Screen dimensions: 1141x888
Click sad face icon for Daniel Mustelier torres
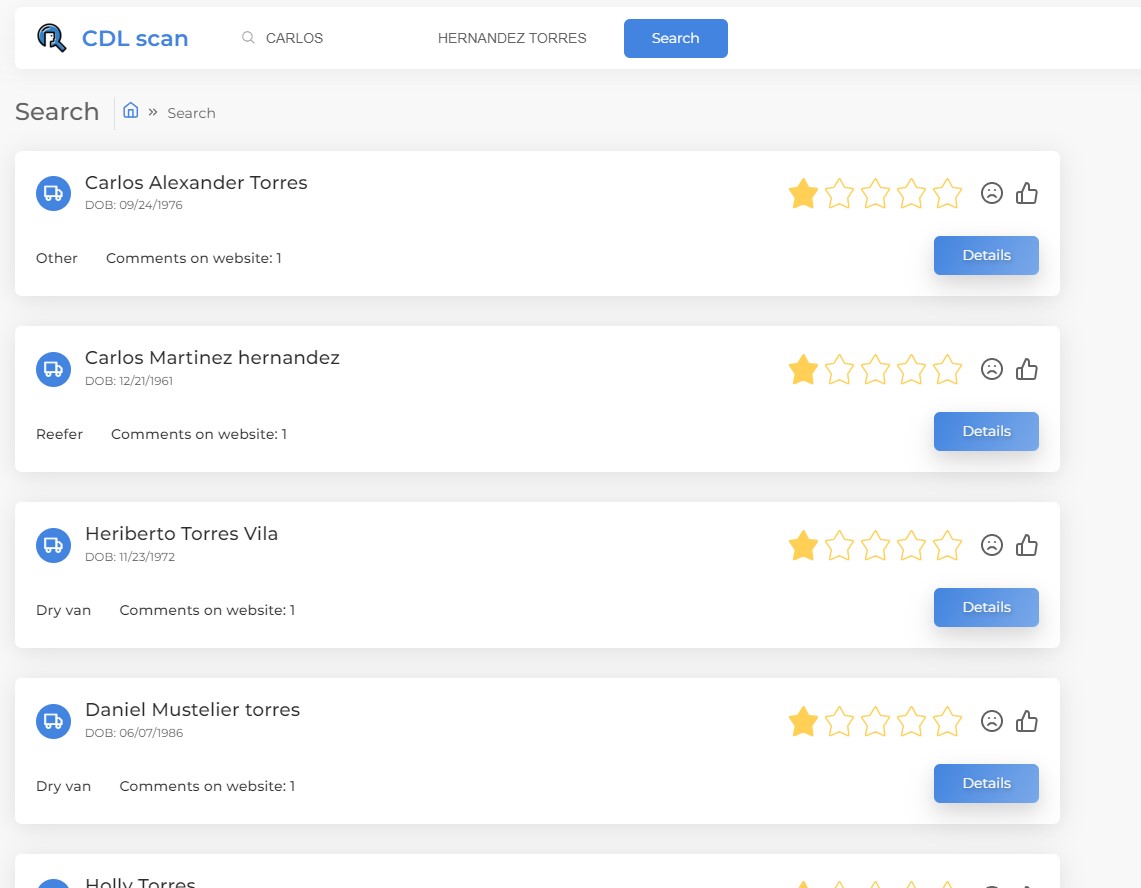[992, 721]
